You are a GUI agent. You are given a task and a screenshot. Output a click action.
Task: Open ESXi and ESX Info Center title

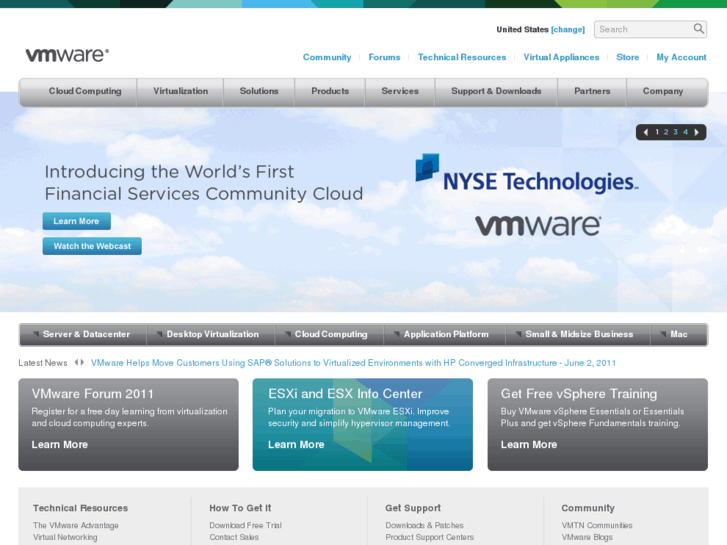point(345,394)
